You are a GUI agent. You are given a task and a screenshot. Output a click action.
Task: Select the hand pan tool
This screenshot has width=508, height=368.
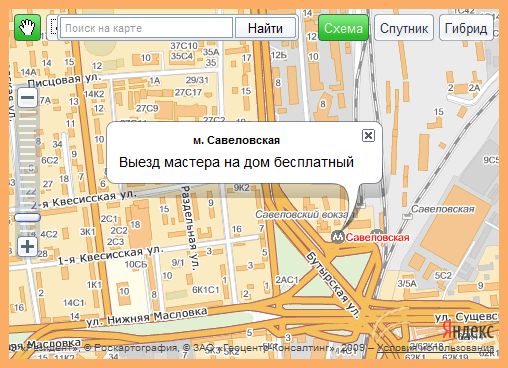pos(27,28)
